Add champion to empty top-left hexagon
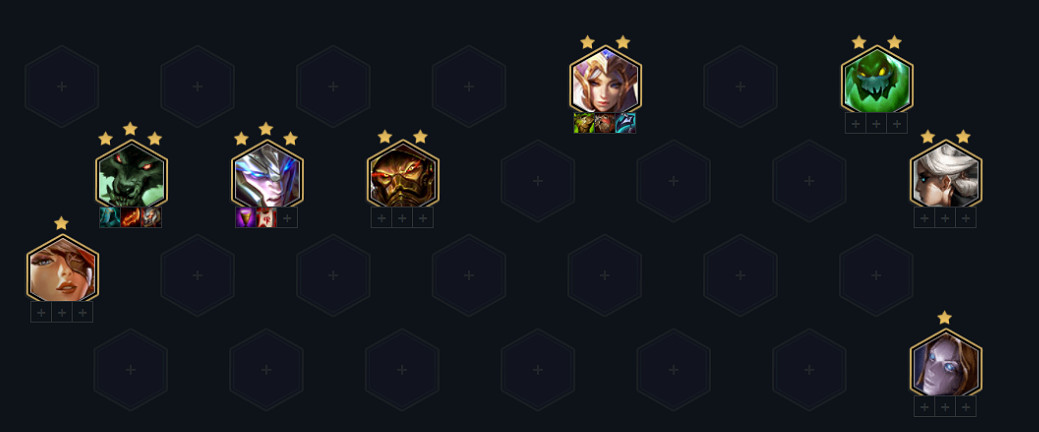The image size is (1039, 432). pyautogui.click(x=62, y=86)
